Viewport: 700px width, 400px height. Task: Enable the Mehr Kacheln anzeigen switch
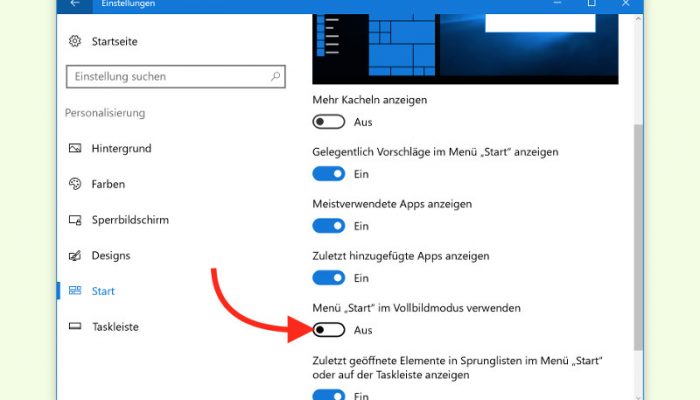pyautogui.click(x=329, y=122)
